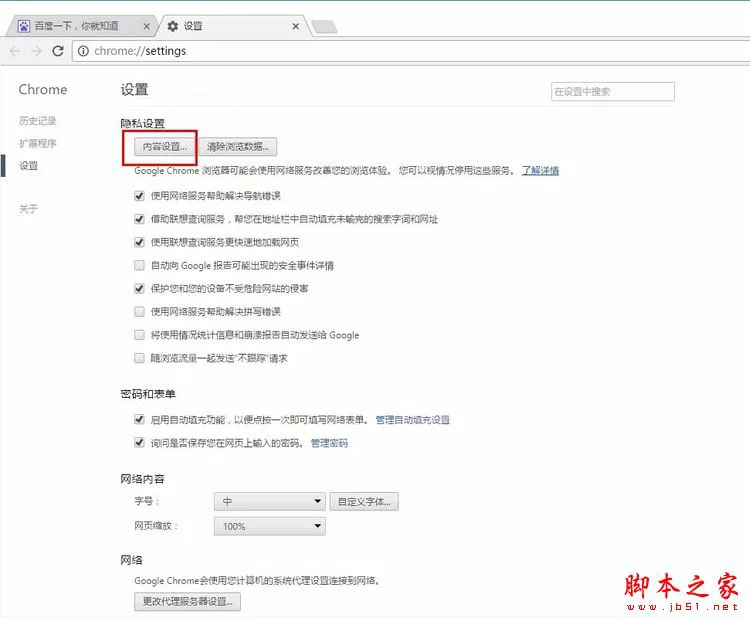This screenshot has height=618, width=750.
Task: Click the 在设置中搜索 search box
Action: pos(613,91)
